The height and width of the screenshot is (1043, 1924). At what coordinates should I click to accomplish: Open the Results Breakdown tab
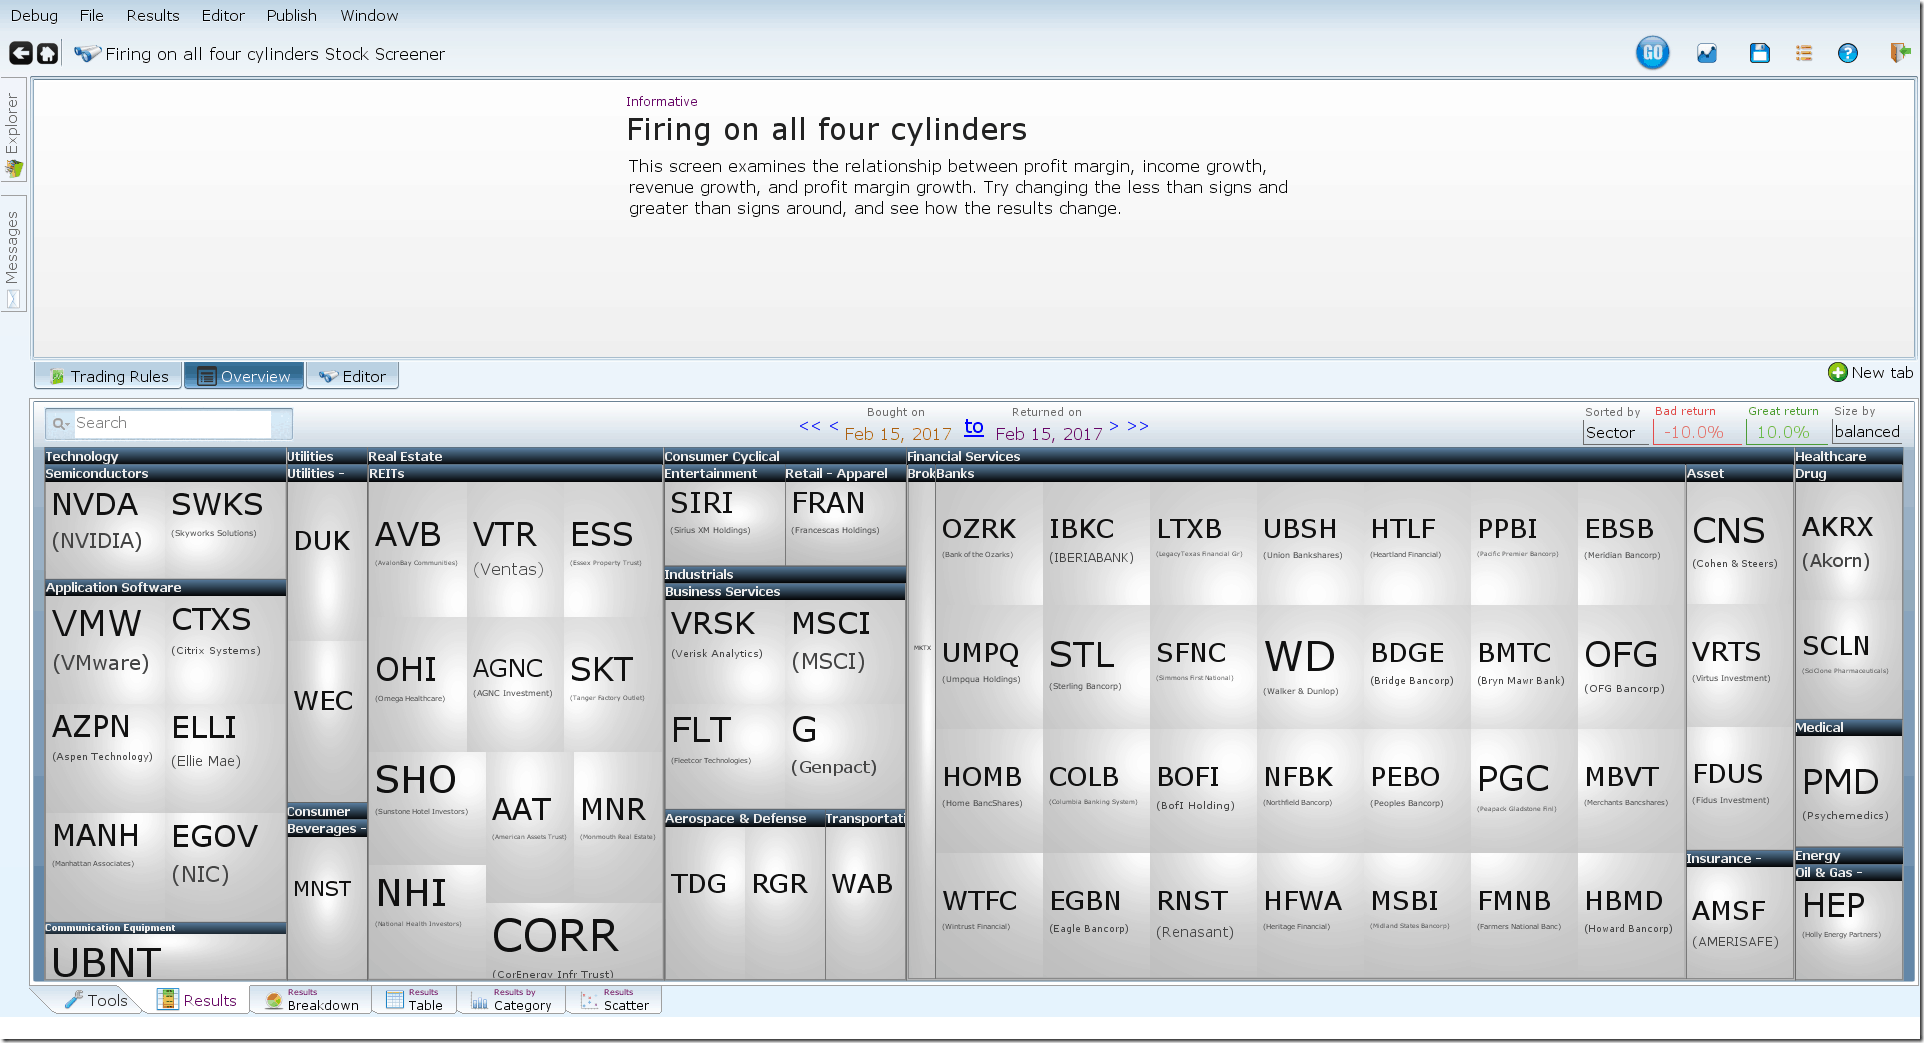311,1000
